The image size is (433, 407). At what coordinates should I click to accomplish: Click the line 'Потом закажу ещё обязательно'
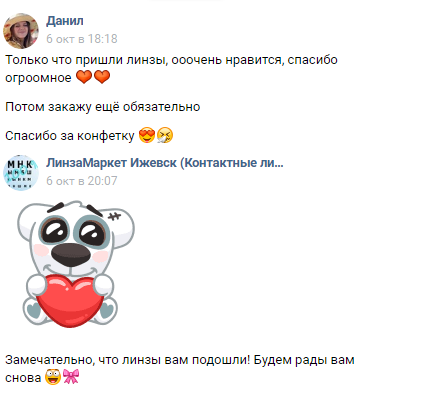(103, 107)
